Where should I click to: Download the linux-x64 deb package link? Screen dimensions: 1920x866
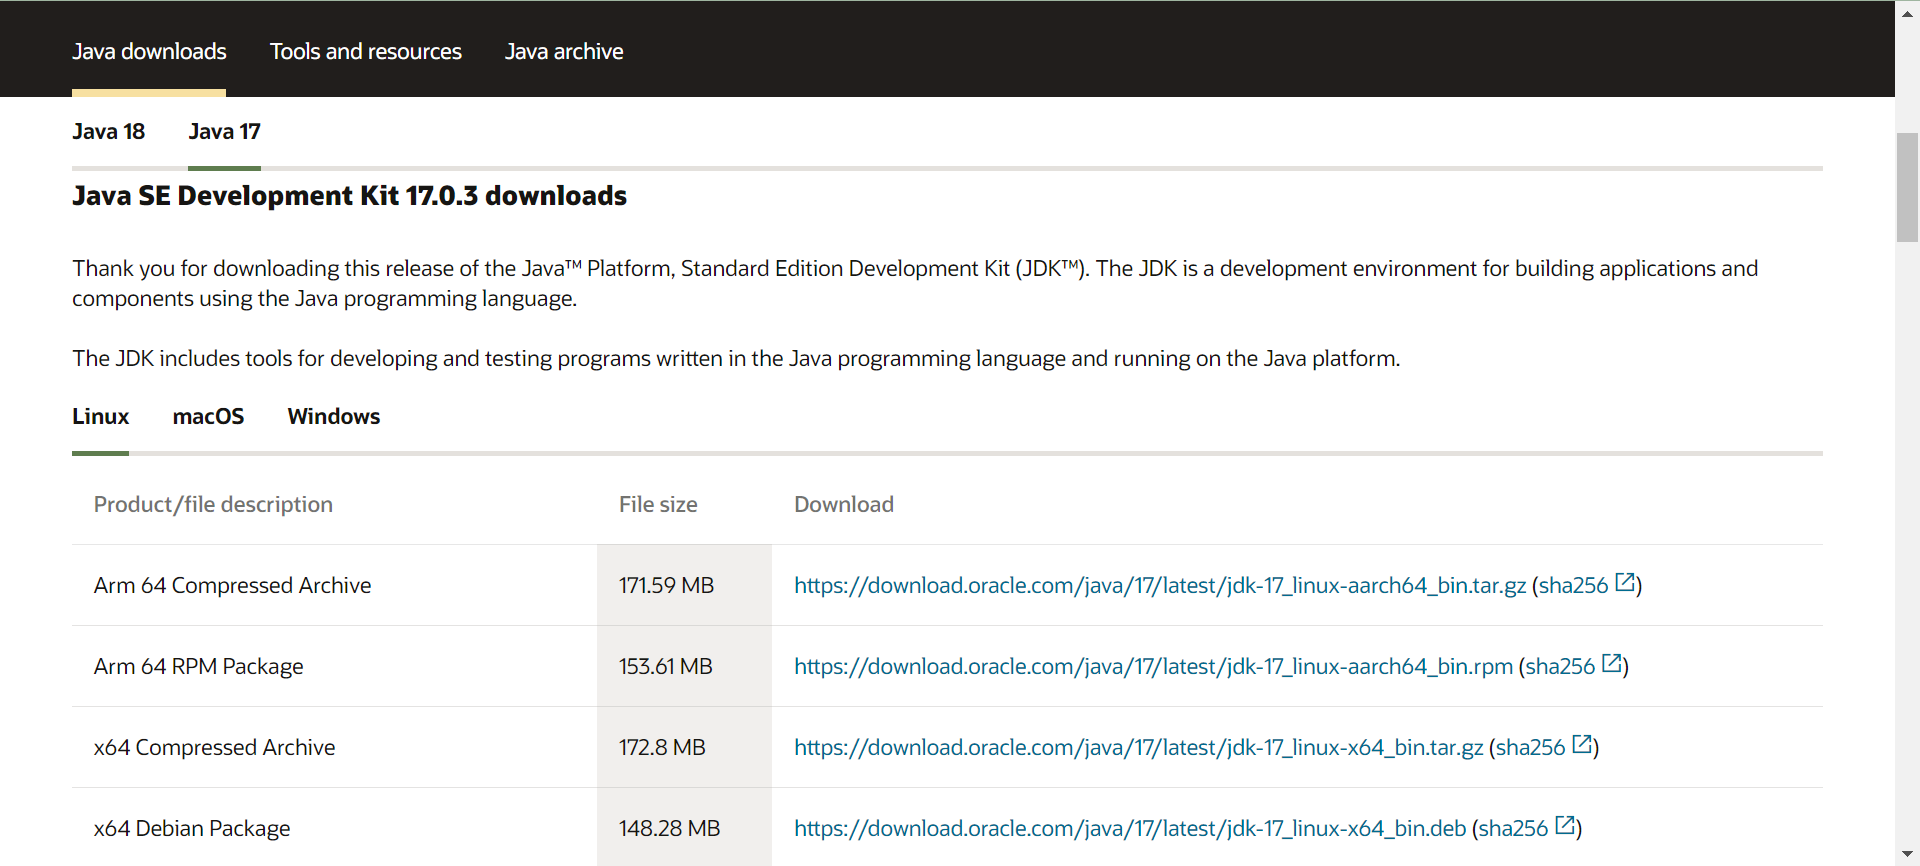[1130, 828]
